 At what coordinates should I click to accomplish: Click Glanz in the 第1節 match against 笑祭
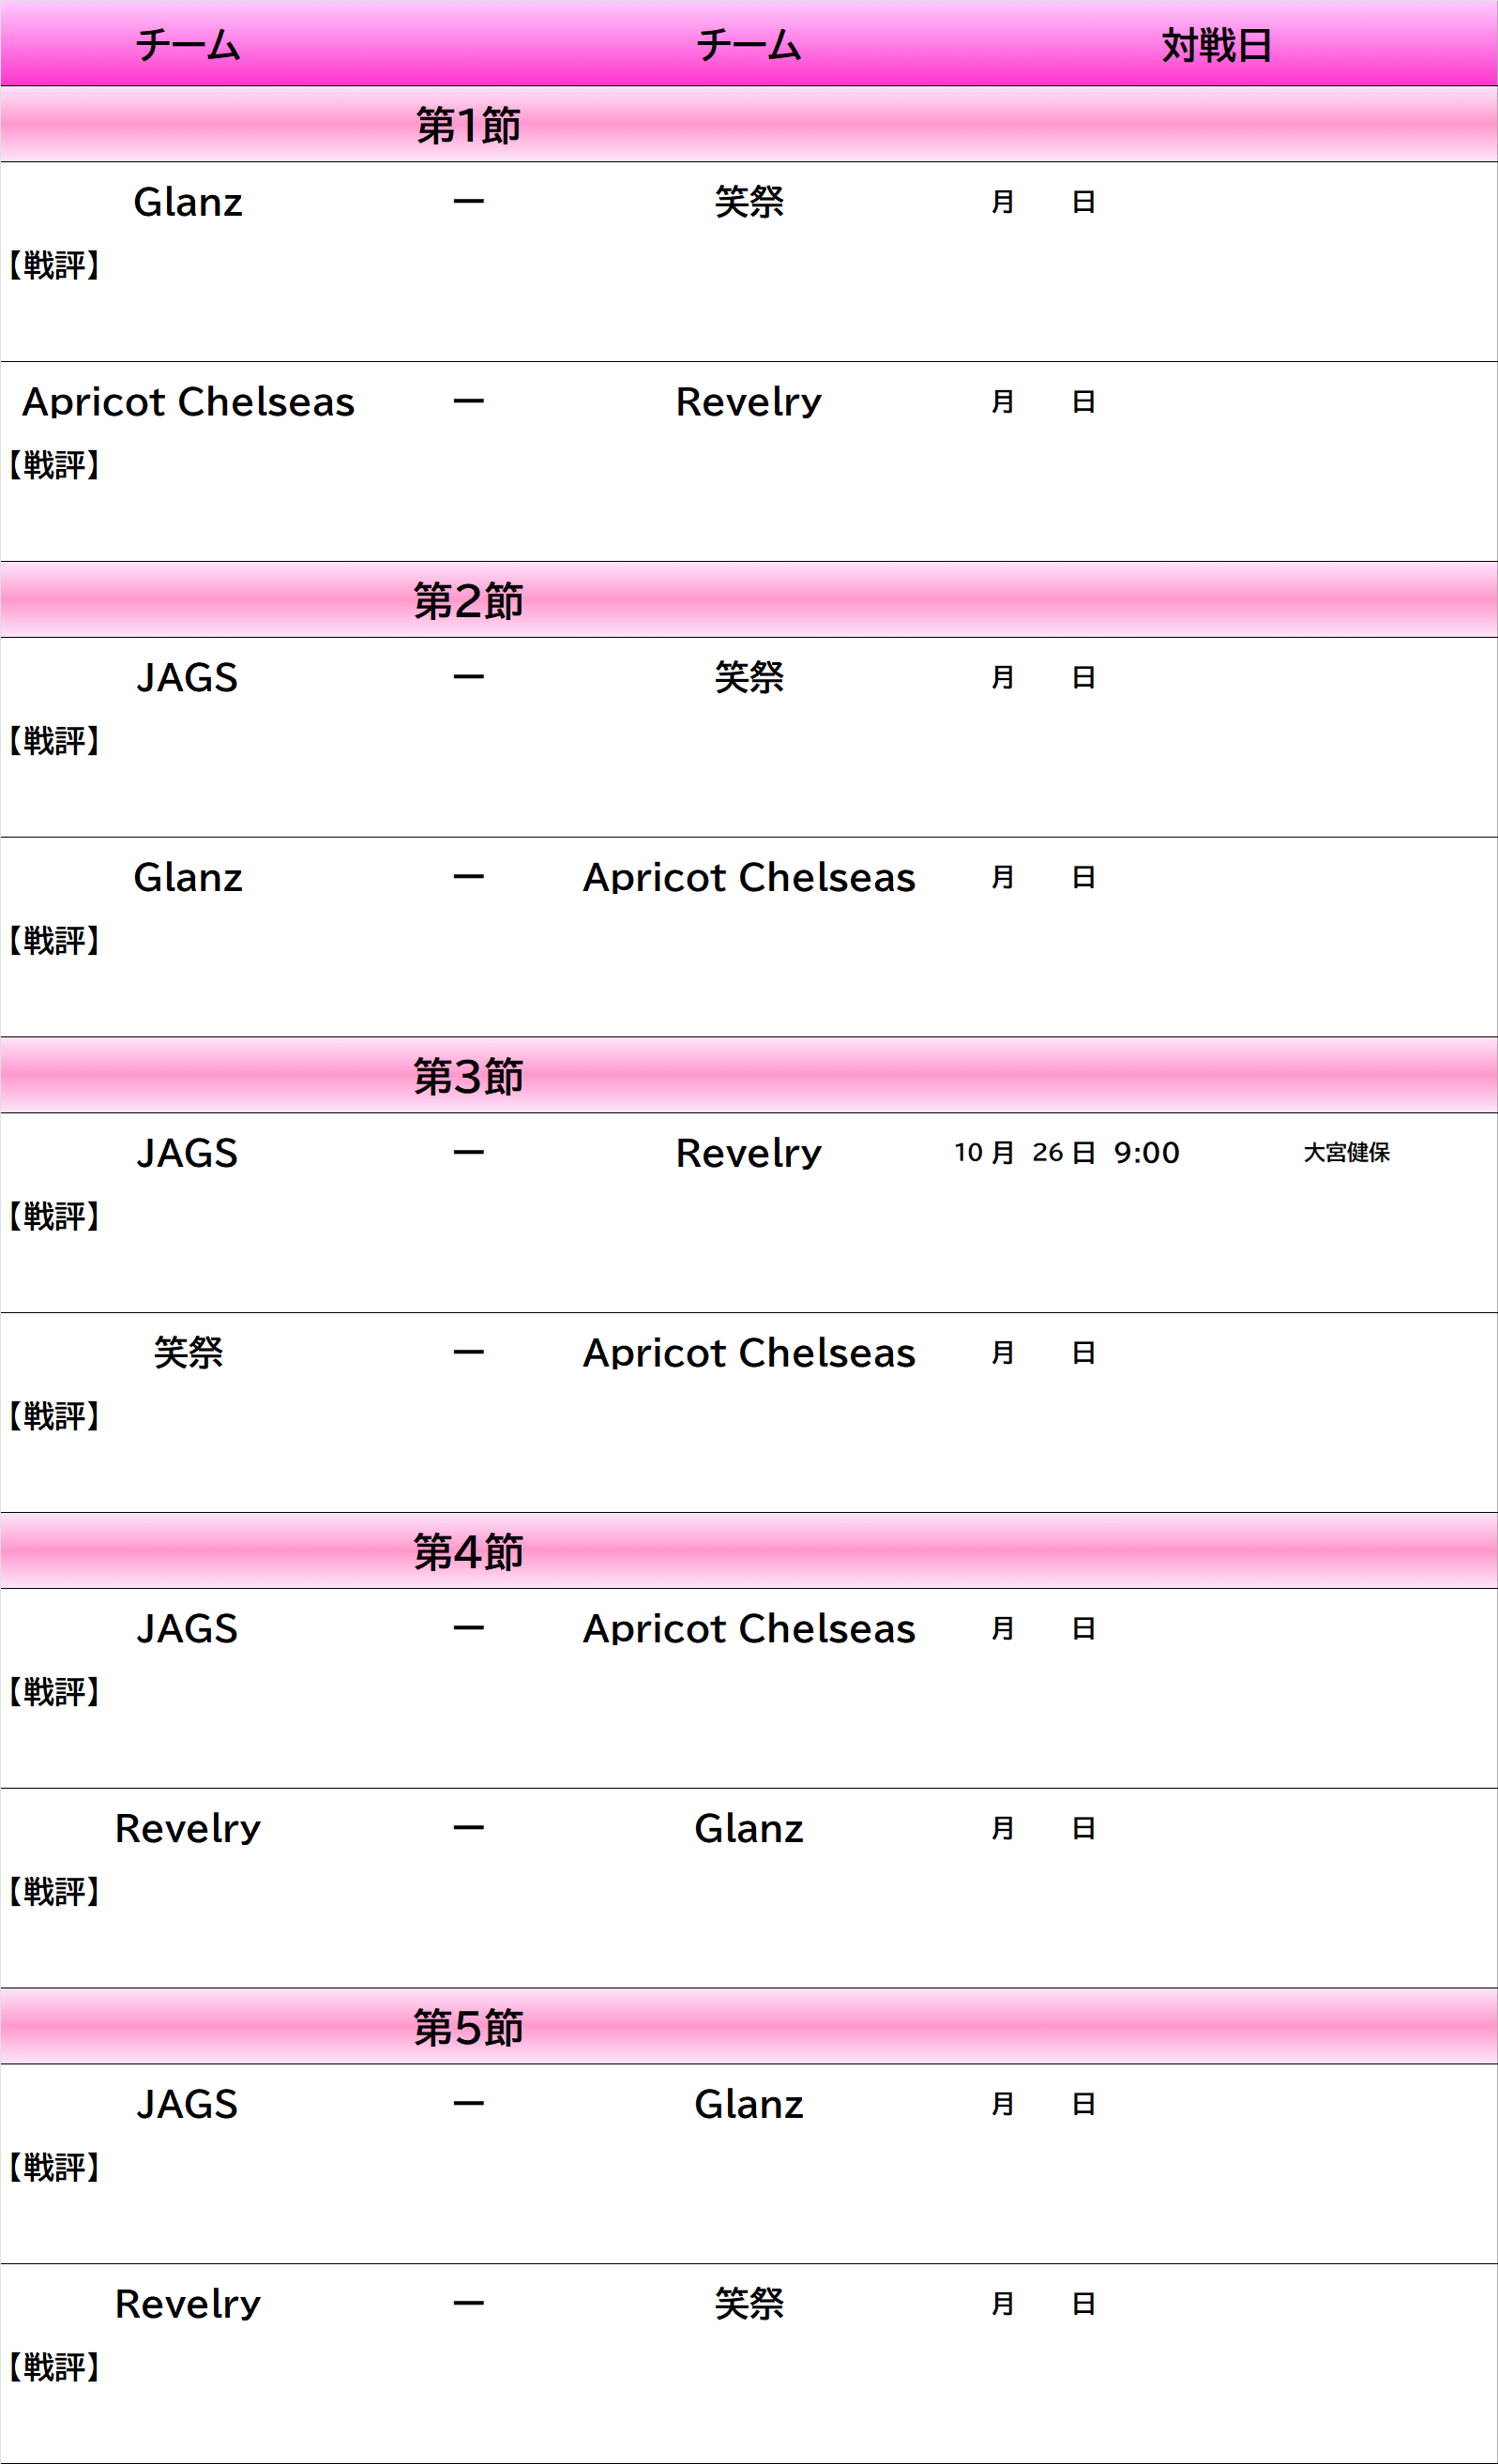(188, 202)
